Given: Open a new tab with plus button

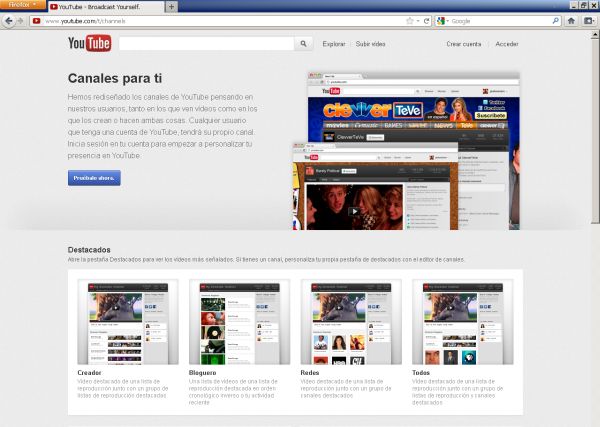Looking at the screenshot, I should click(x=171, y=7).
